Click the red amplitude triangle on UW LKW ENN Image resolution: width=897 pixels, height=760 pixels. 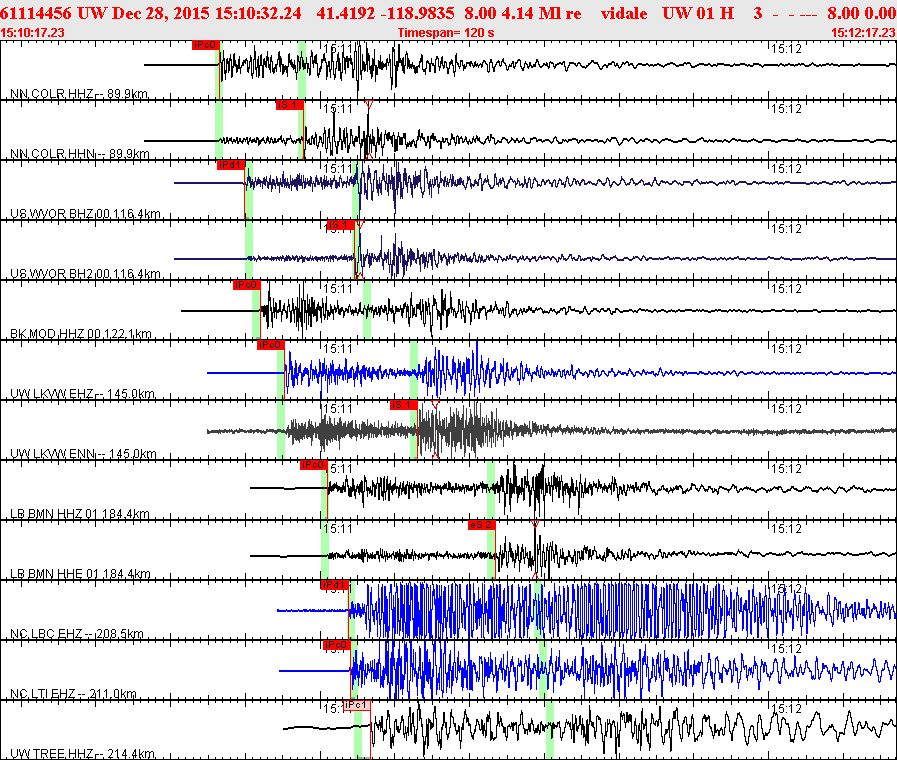coord(435,404)
